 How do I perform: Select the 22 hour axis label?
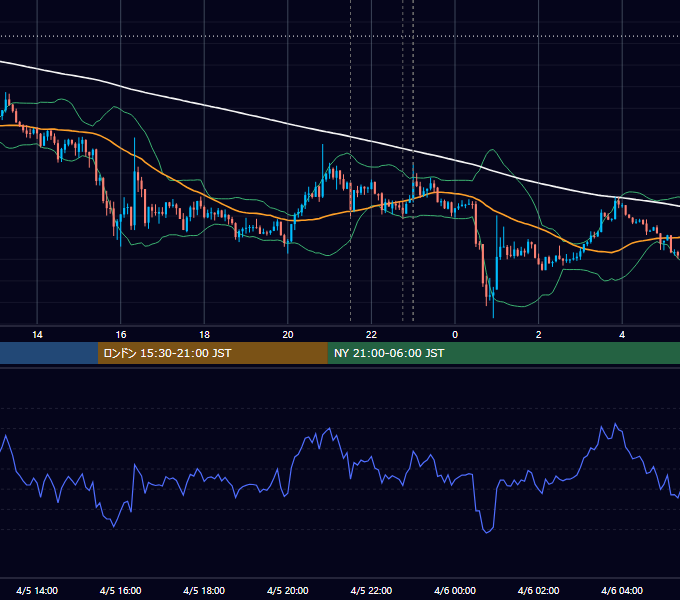371,335
